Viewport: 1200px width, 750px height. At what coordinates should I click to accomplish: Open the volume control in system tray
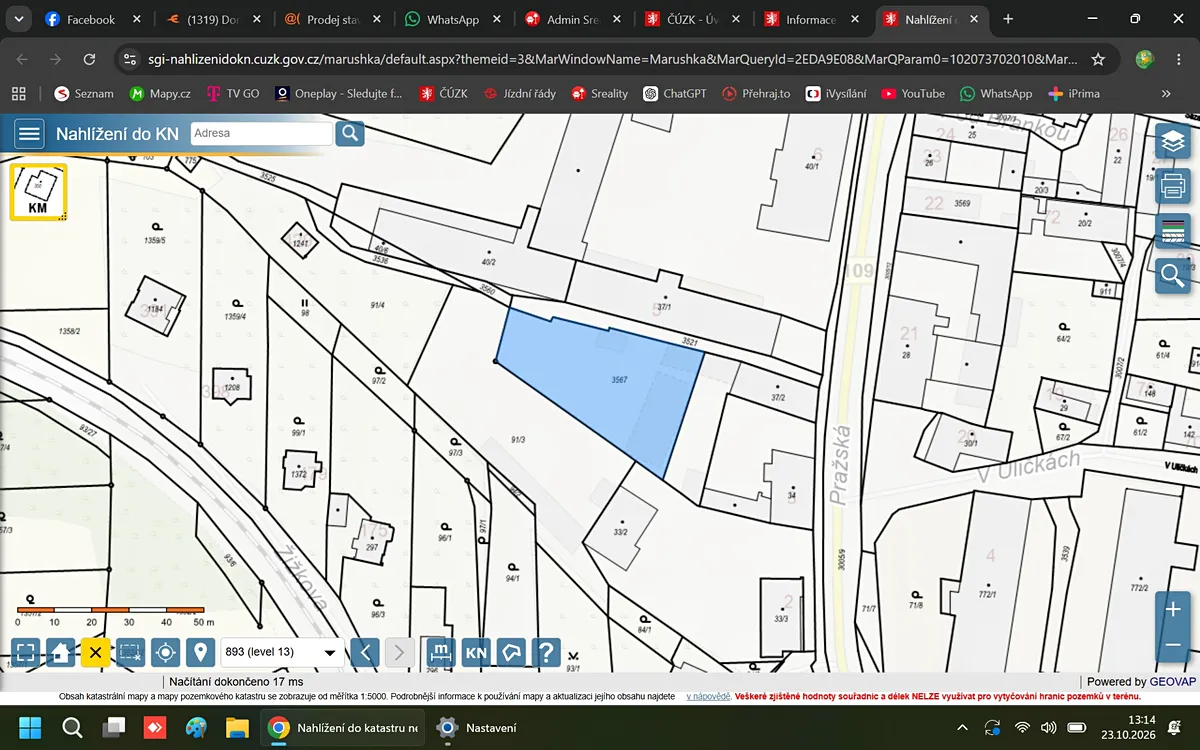[x=1049, y=727]
